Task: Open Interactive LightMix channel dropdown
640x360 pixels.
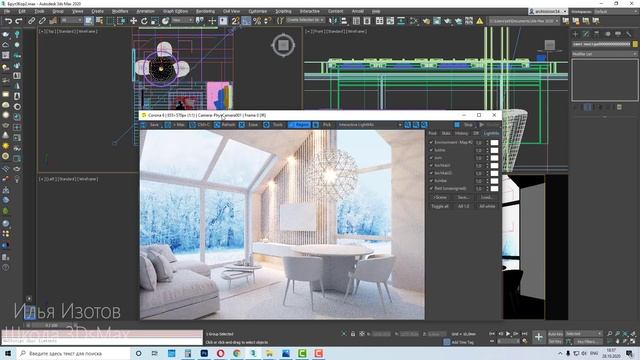Action: pos(369,125)
